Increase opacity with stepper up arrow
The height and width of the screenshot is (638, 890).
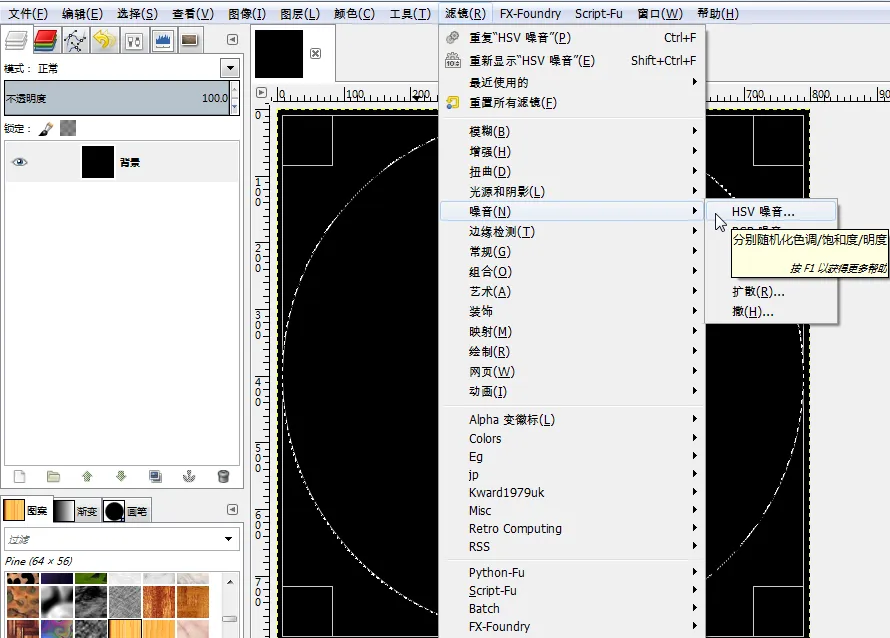tap(234, 90)
